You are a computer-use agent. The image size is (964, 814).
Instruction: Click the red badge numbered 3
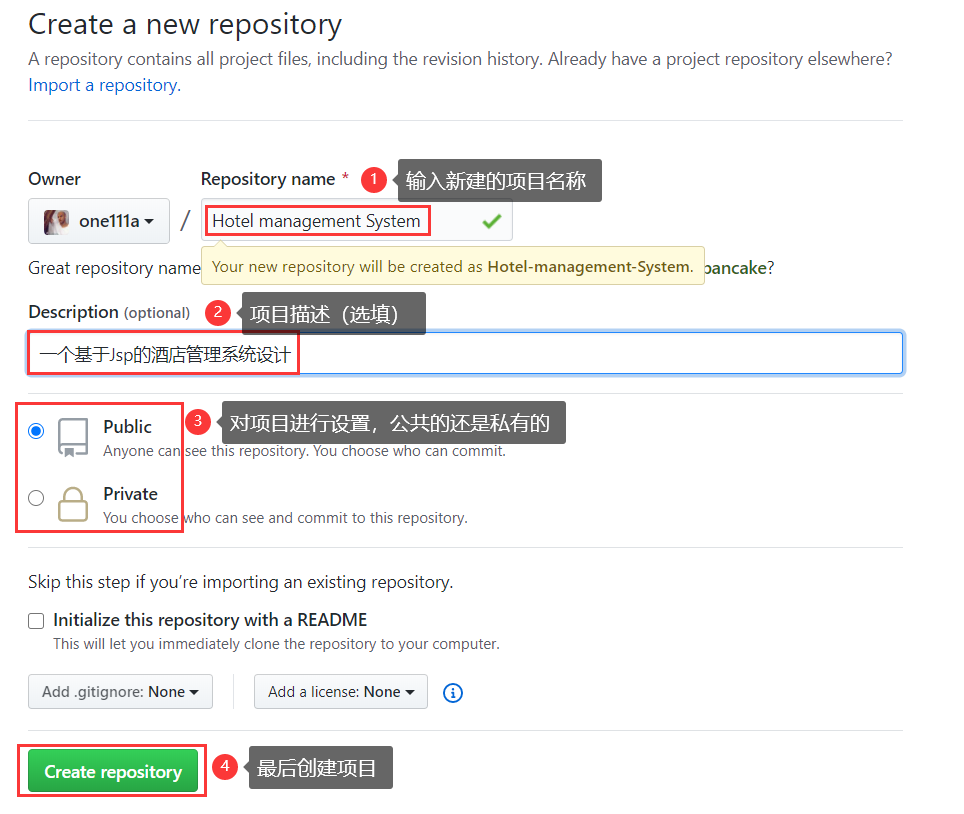pyautogui.click(x=198, y=422)
